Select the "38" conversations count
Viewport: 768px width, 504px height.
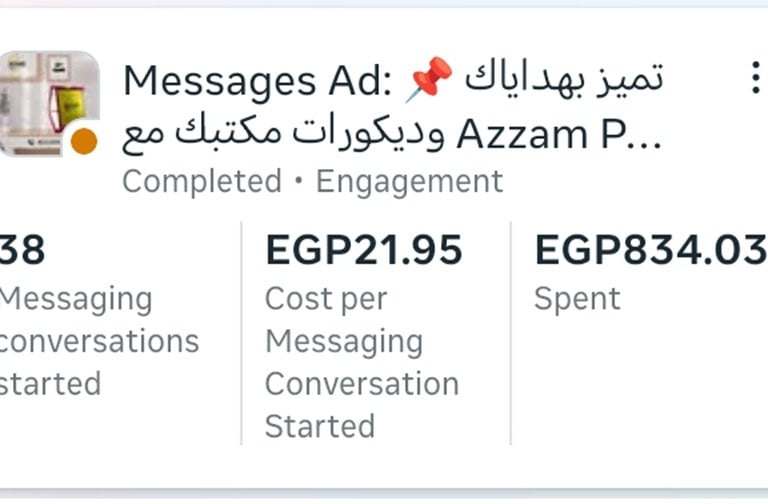point(22,250)
